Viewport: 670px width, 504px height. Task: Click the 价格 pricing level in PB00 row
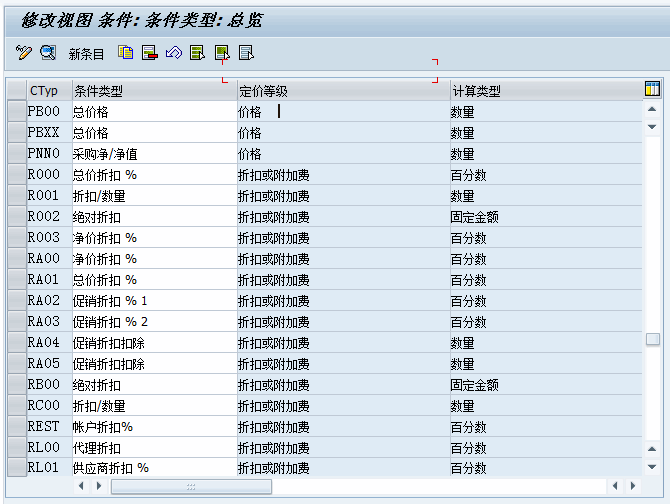(x=250, y=112)
